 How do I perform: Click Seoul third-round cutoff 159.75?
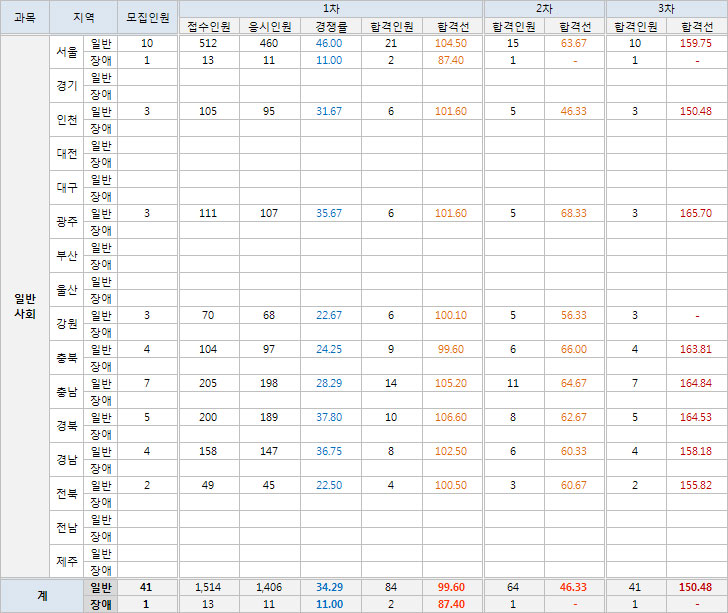pos(696,43)
